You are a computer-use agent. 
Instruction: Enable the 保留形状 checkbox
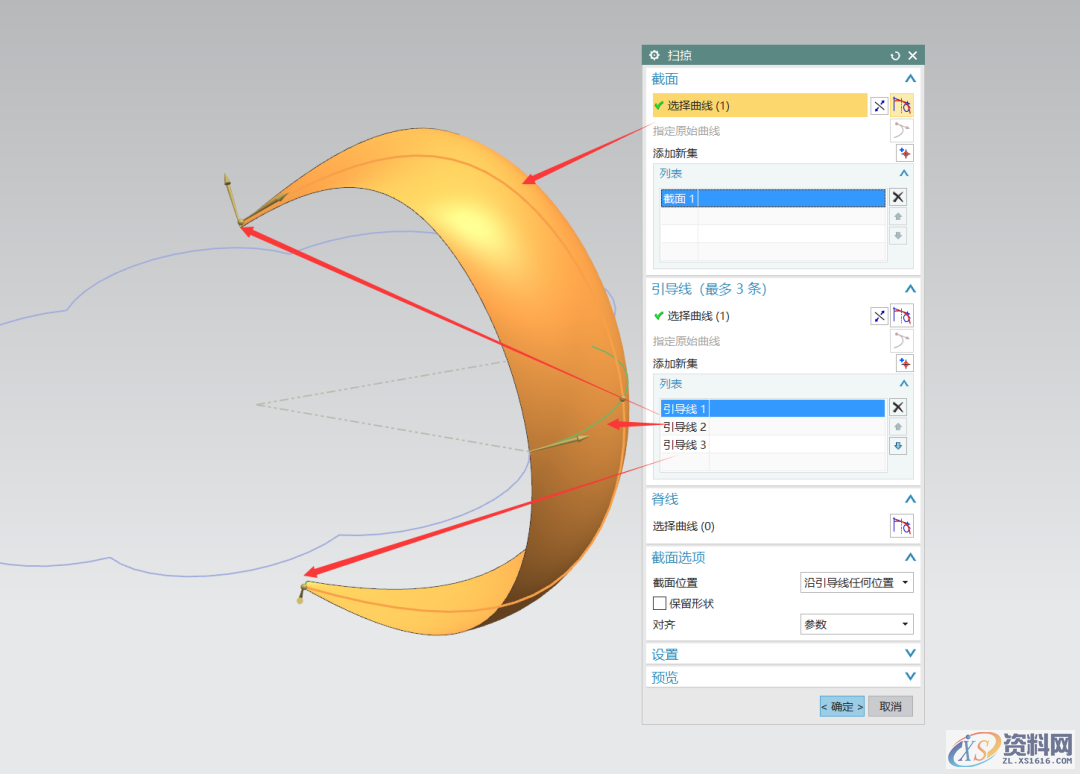[x=660, y=604]
